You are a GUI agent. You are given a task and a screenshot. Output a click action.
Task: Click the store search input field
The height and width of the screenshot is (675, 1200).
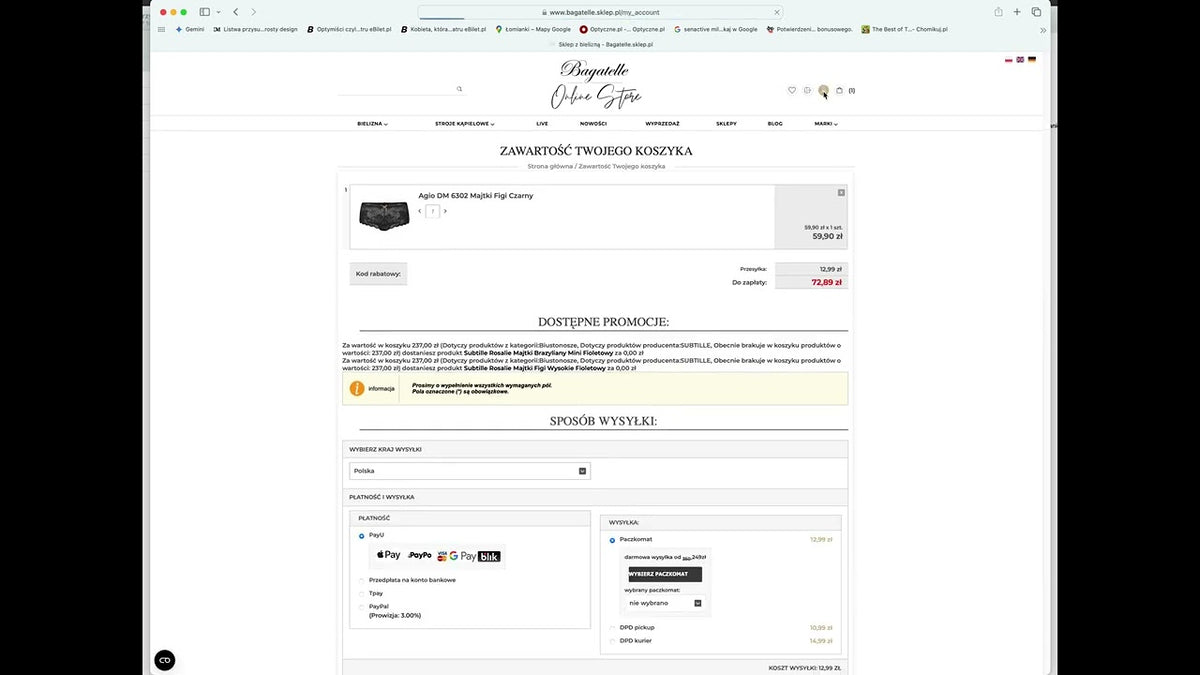[x=400, y=89]
